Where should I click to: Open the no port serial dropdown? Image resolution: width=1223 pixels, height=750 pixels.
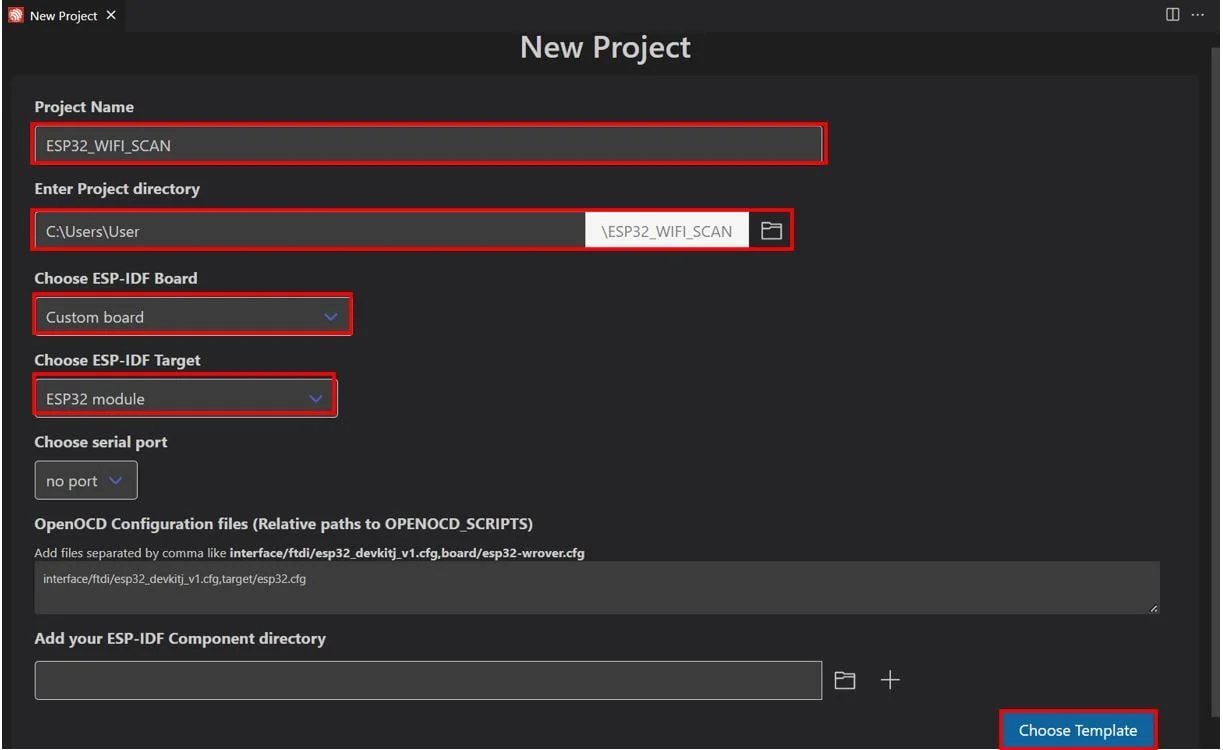pos(86,481)
